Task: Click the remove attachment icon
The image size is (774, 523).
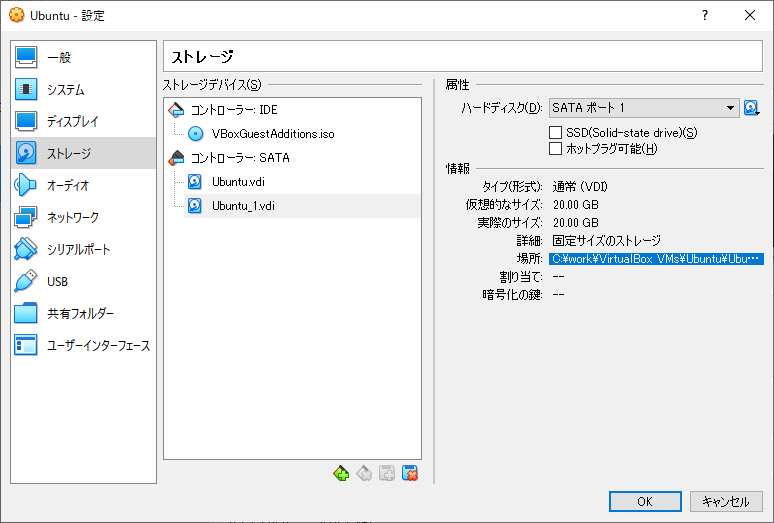Action: coord(410,473)
